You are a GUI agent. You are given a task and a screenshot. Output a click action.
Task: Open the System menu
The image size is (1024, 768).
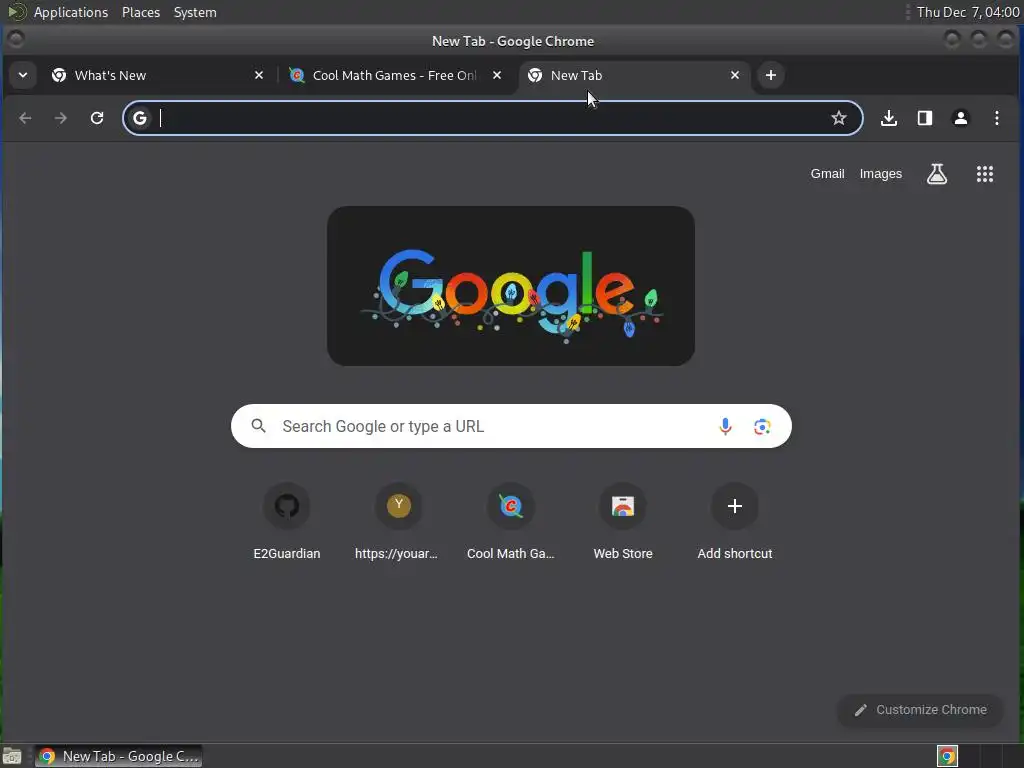(x=195, y=12)
